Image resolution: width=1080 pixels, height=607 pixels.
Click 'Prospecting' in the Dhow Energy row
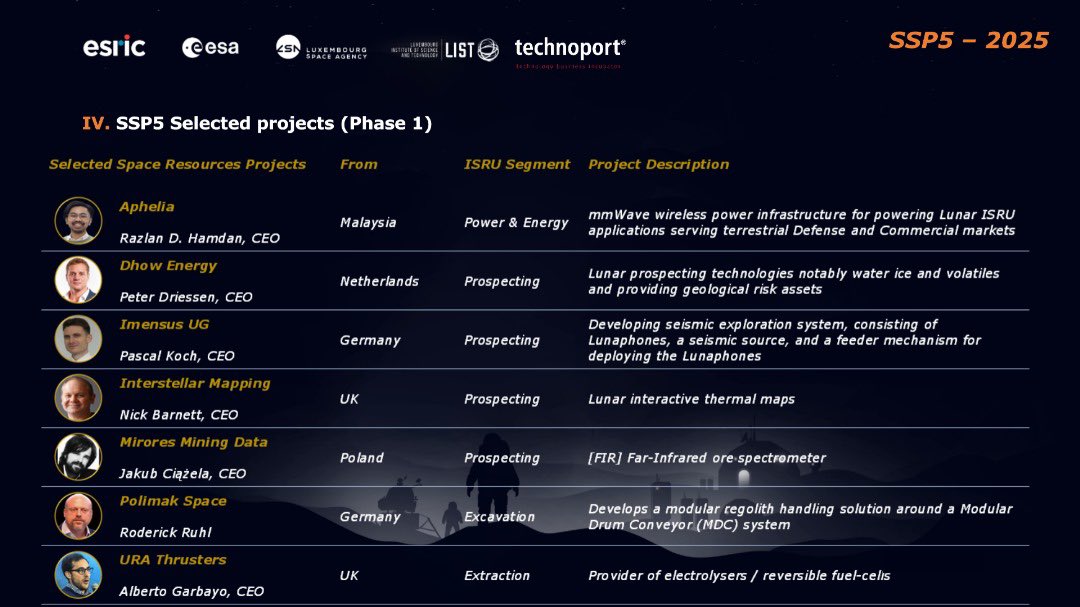tap(501, 281)
